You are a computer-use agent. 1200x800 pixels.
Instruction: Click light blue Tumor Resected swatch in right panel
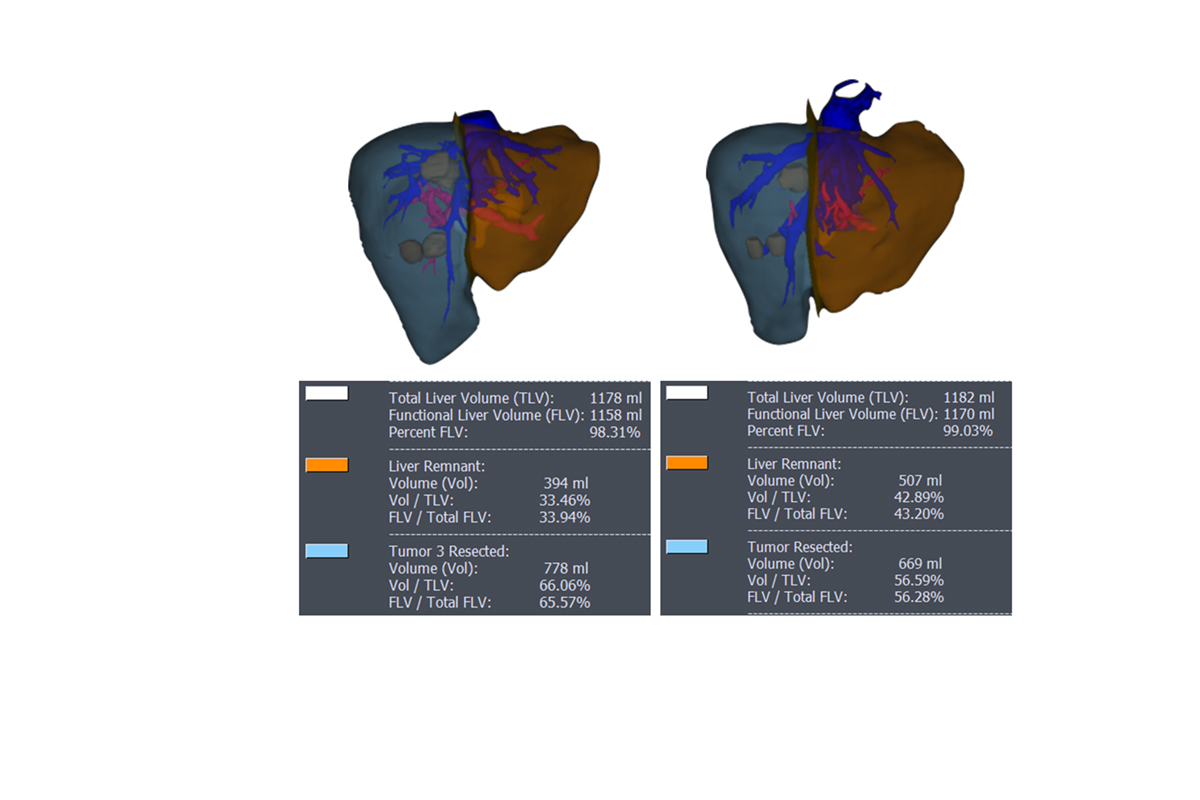tap(686, 546)
